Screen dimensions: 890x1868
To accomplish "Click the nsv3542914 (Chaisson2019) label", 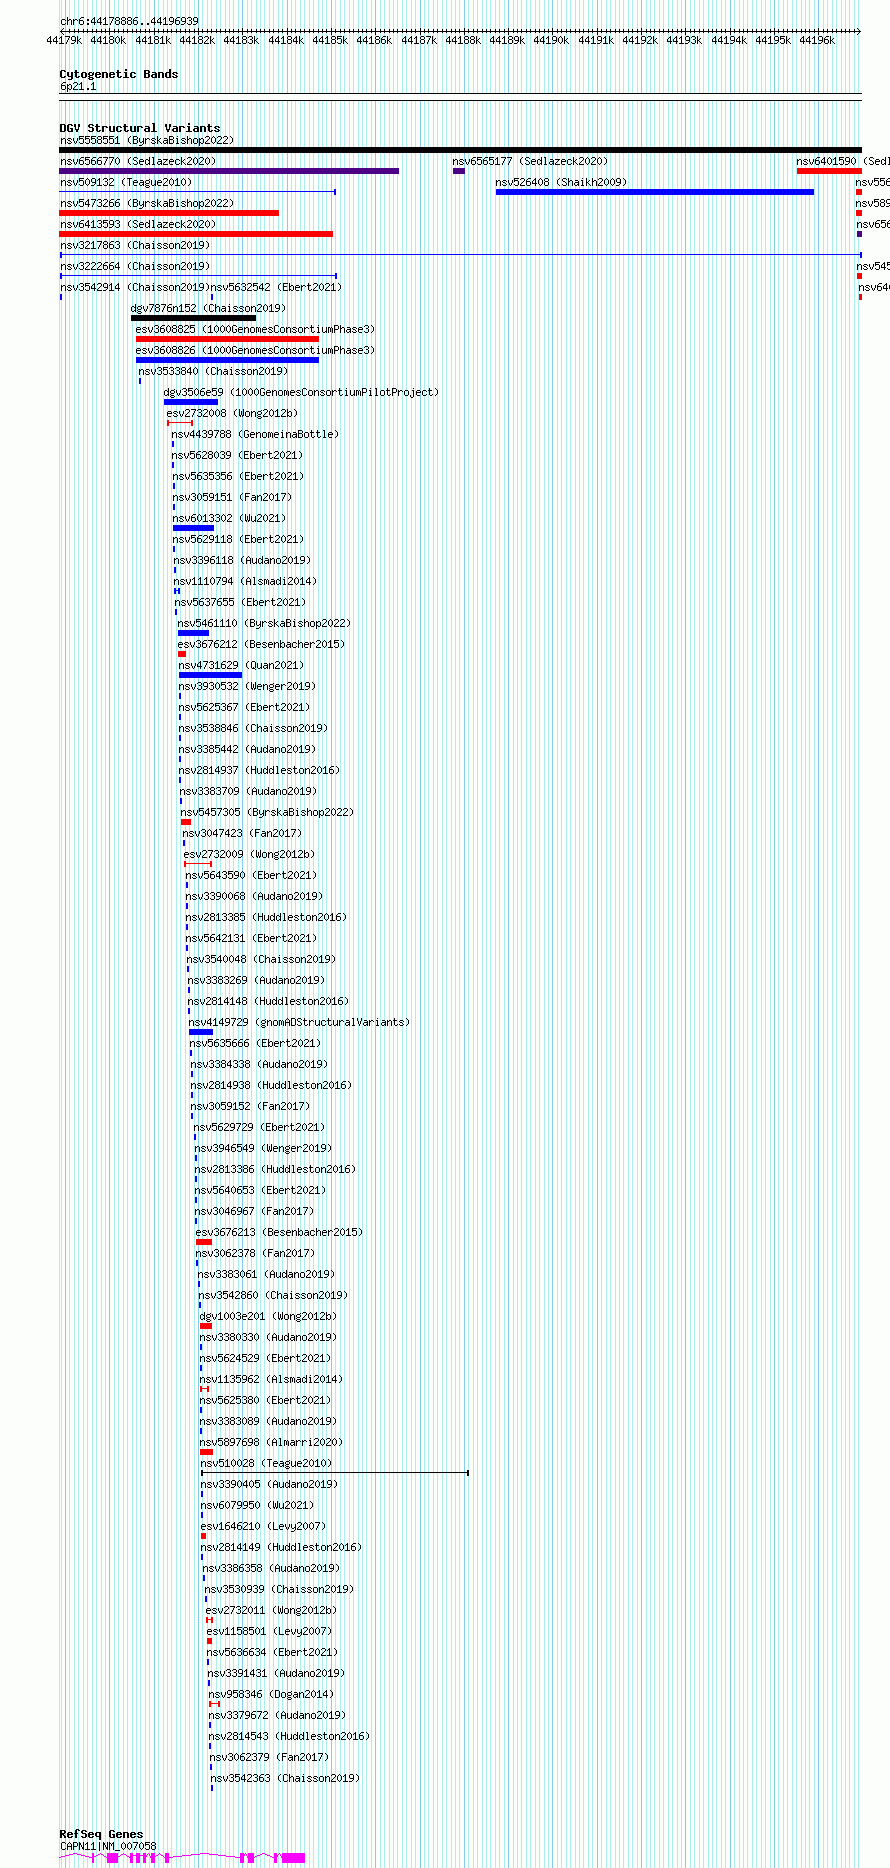I will (135, 287).
